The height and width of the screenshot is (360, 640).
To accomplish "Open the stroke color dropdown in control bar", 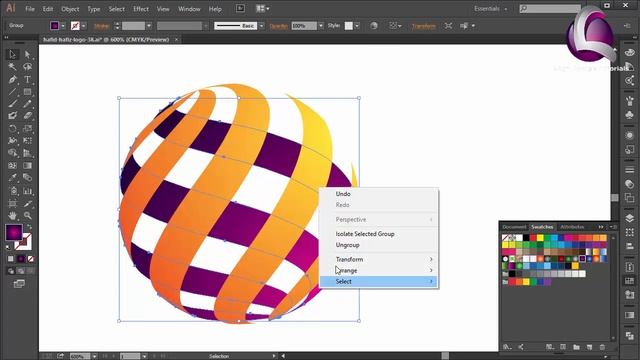I will (83, 26).
